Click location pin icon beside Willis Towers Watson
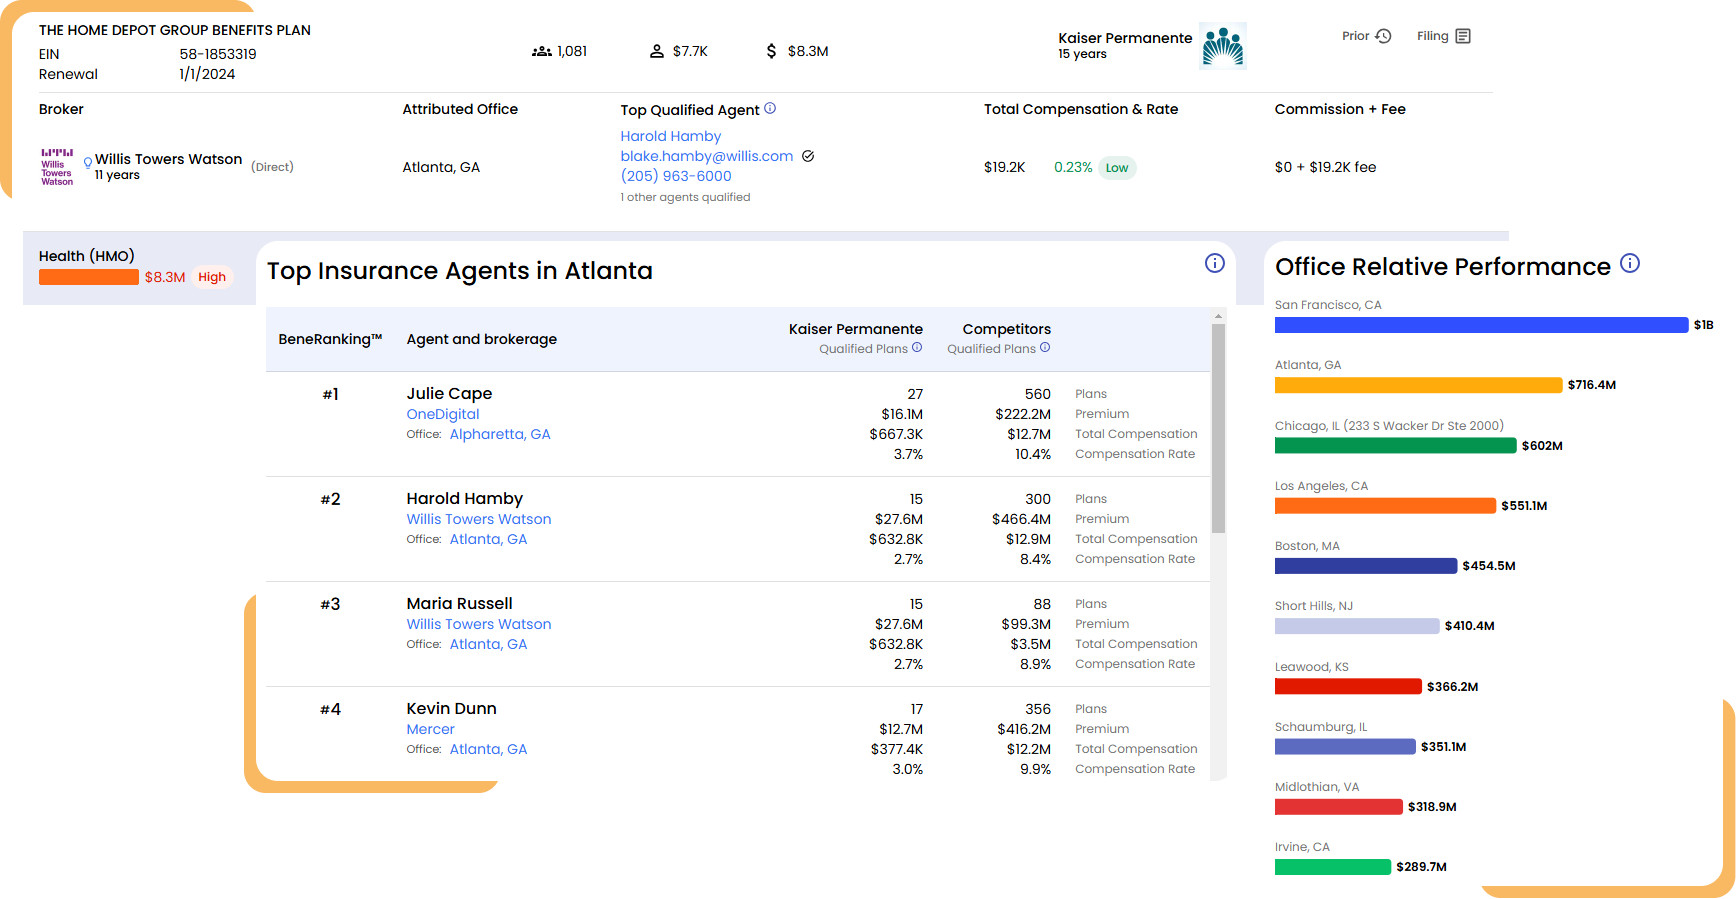 88,162
